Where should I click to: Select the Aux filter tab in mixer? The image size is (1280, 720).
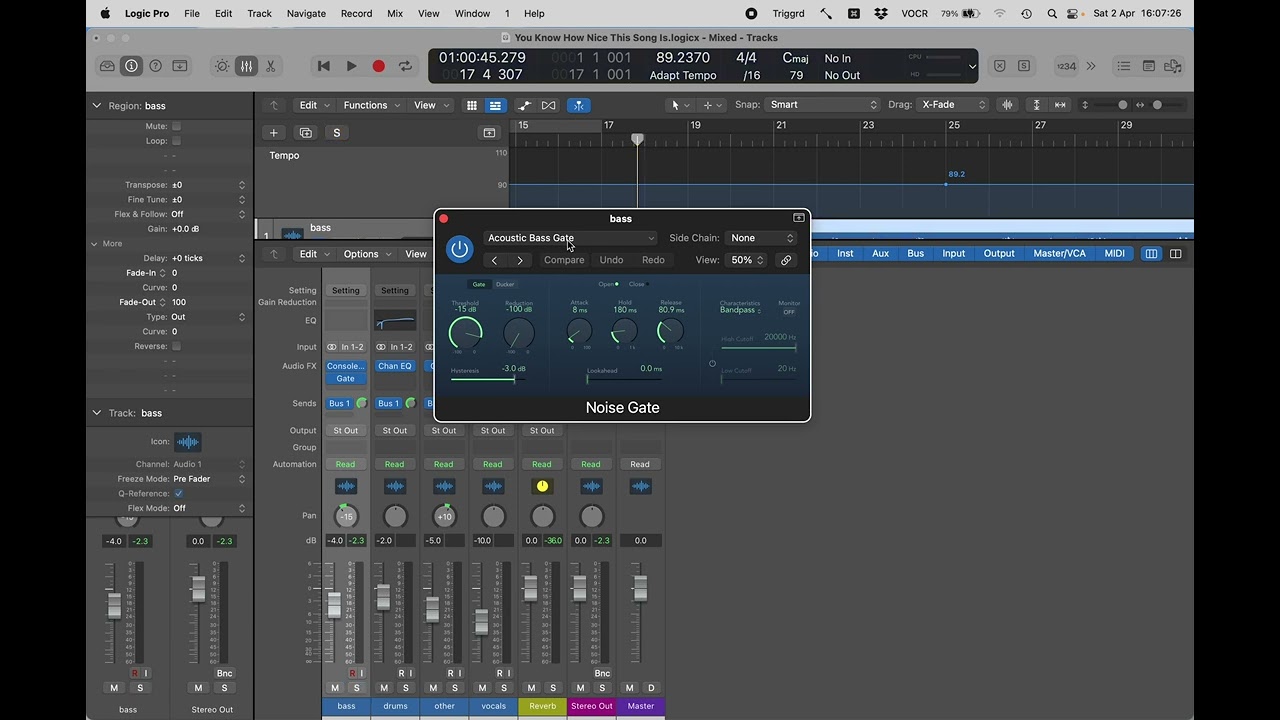pos(880,254)
